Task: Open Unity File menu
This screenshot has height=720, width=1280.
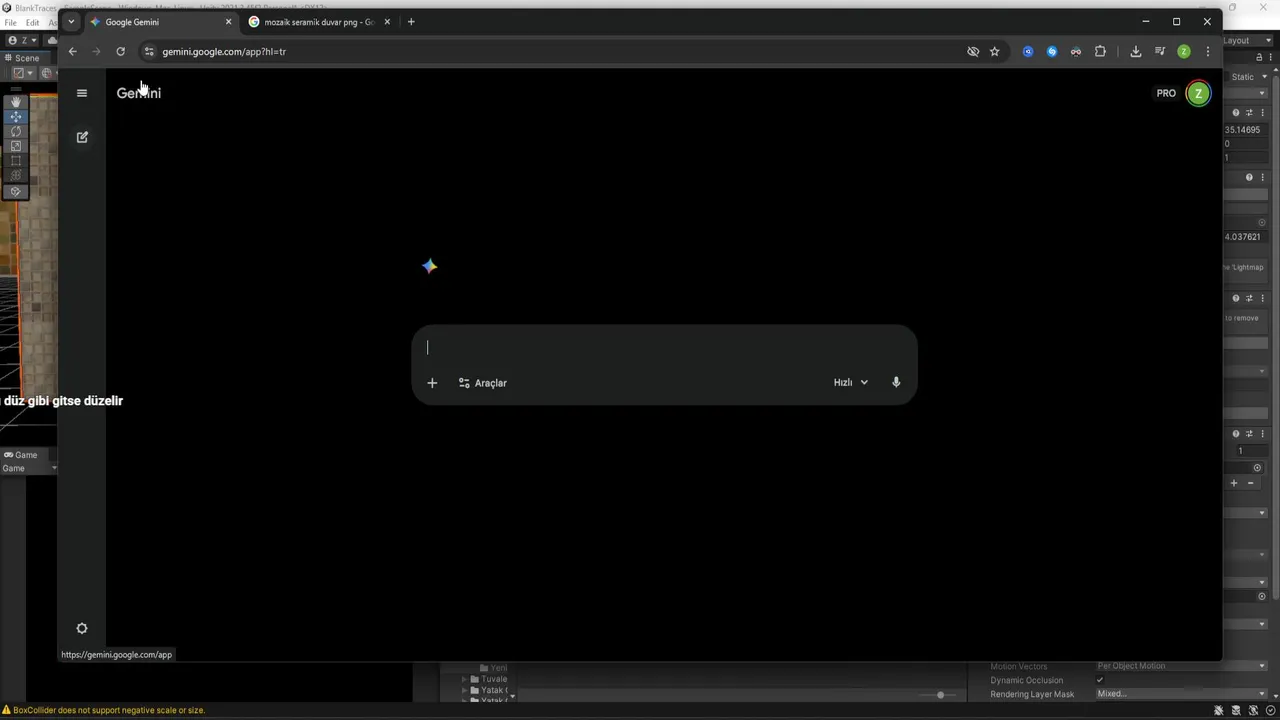Action: tap(10, 22)
